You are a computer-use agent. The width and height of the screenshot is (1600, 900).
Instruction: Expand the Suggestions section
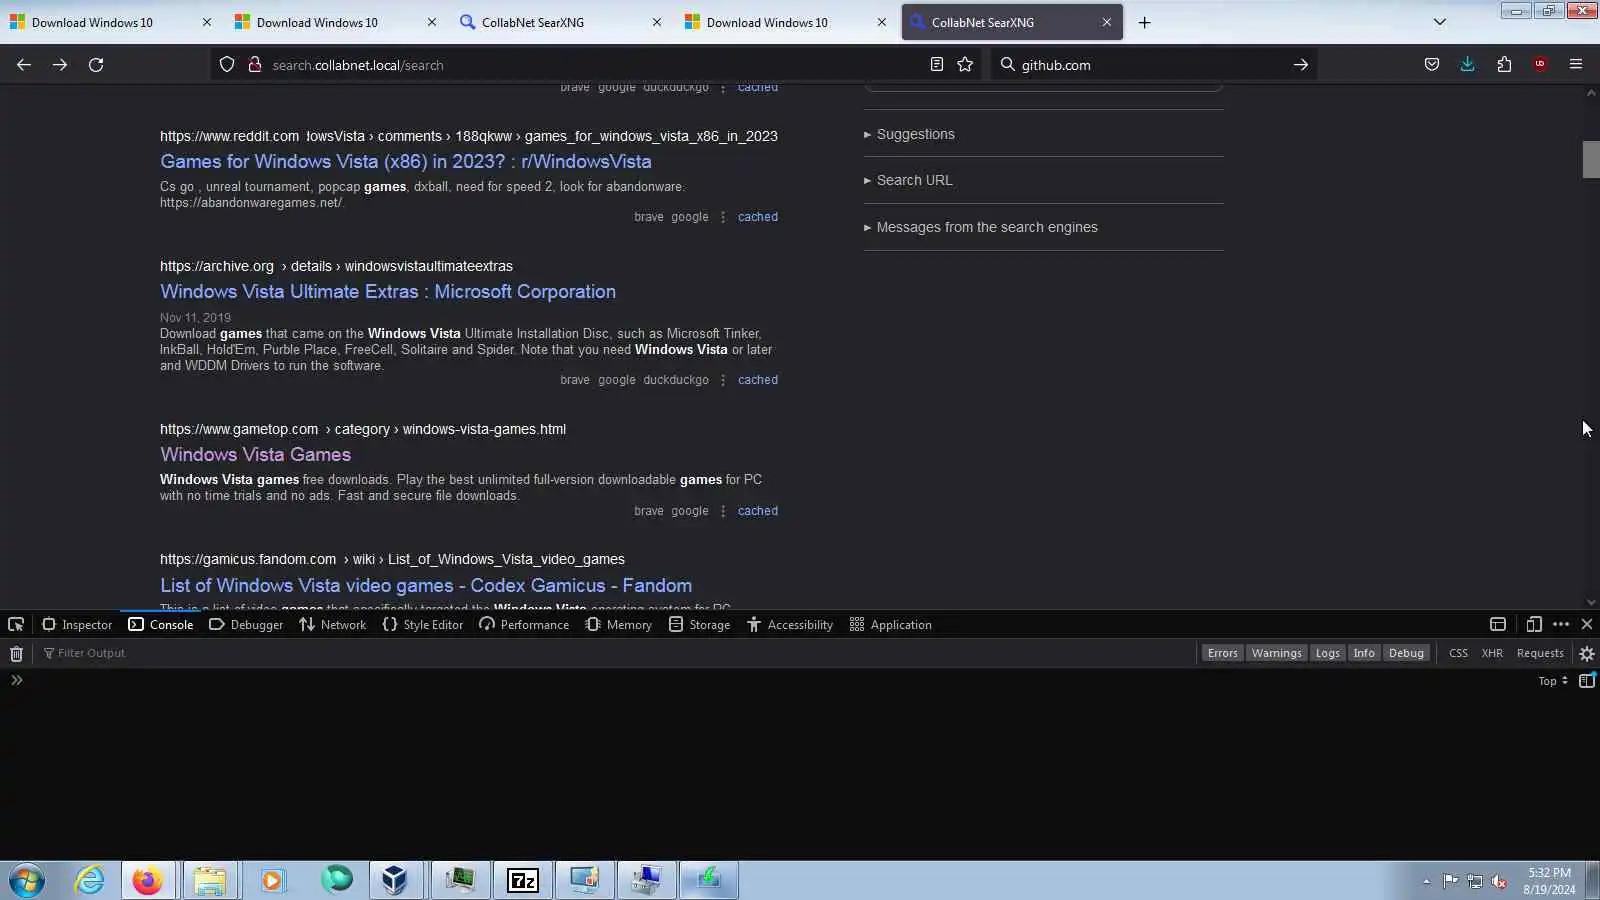click(x=909, y=134)
